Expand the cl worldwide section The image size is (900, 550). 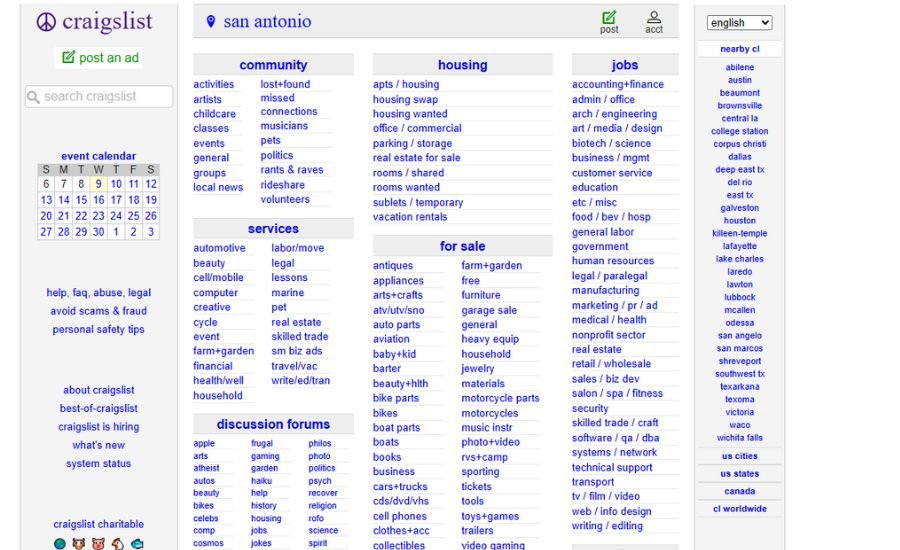point(739,509)
